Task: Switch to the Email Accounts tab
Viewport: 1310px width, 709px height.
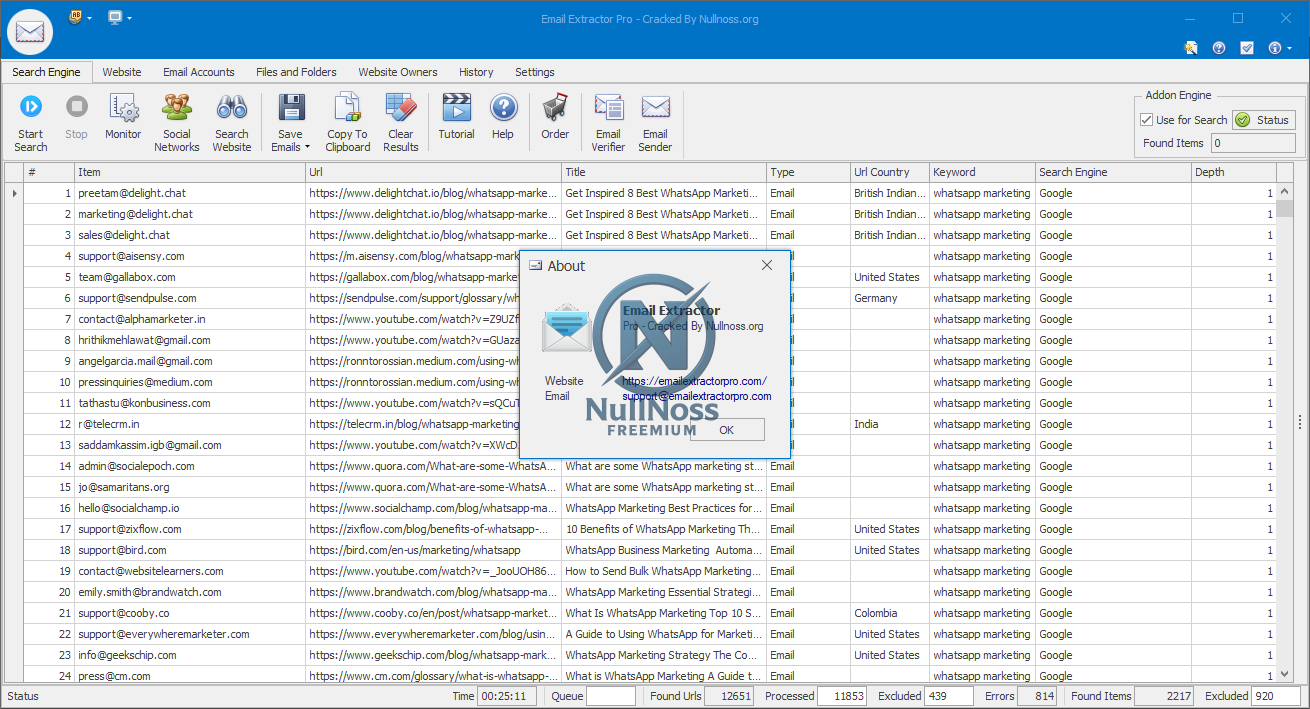Action: coord(199,72)
